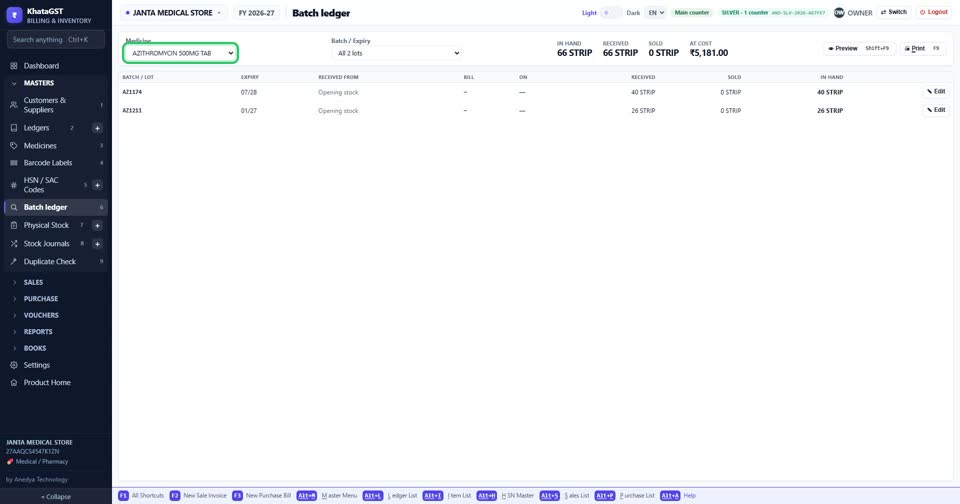Image resolution: width=960 pixels, height=504 pixels.
Task: Open Ledgers list
Action: click(x=47, y=128)
